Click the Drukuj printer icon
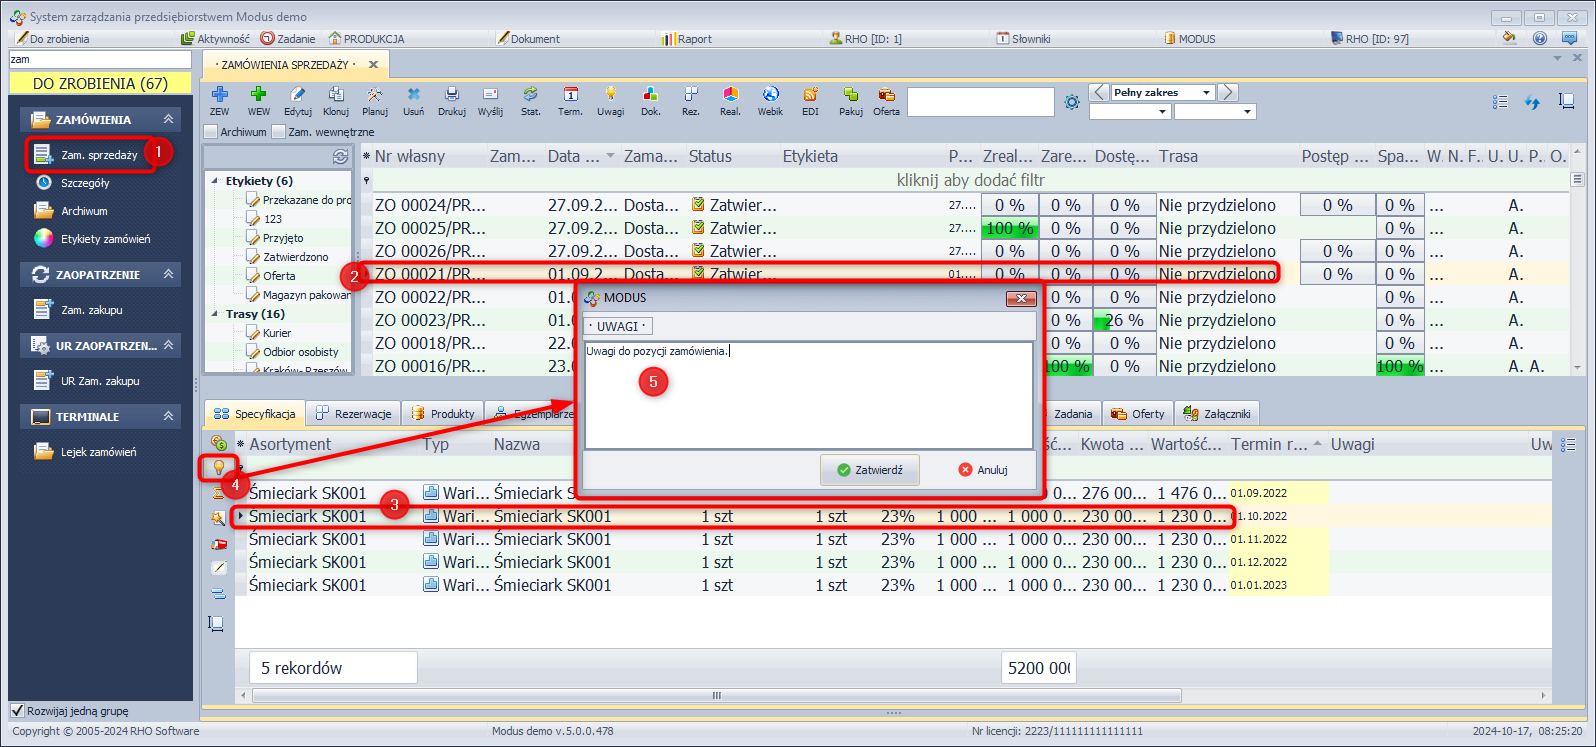This screenshot has height=747, width=1596. pyautogui.click(x=451, y=95)
